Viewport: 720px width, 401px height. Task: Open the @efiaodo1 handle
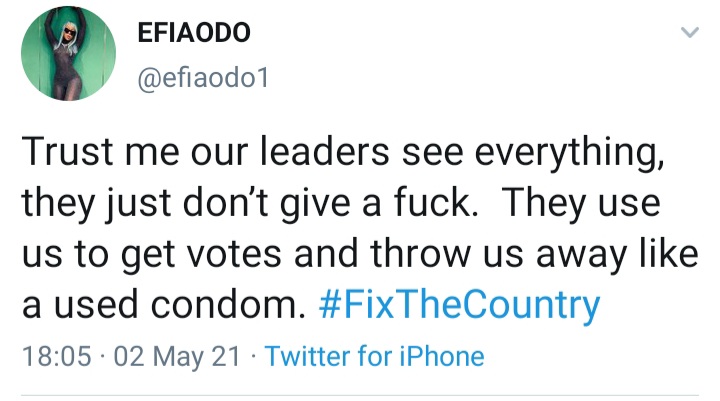point(203,78)
